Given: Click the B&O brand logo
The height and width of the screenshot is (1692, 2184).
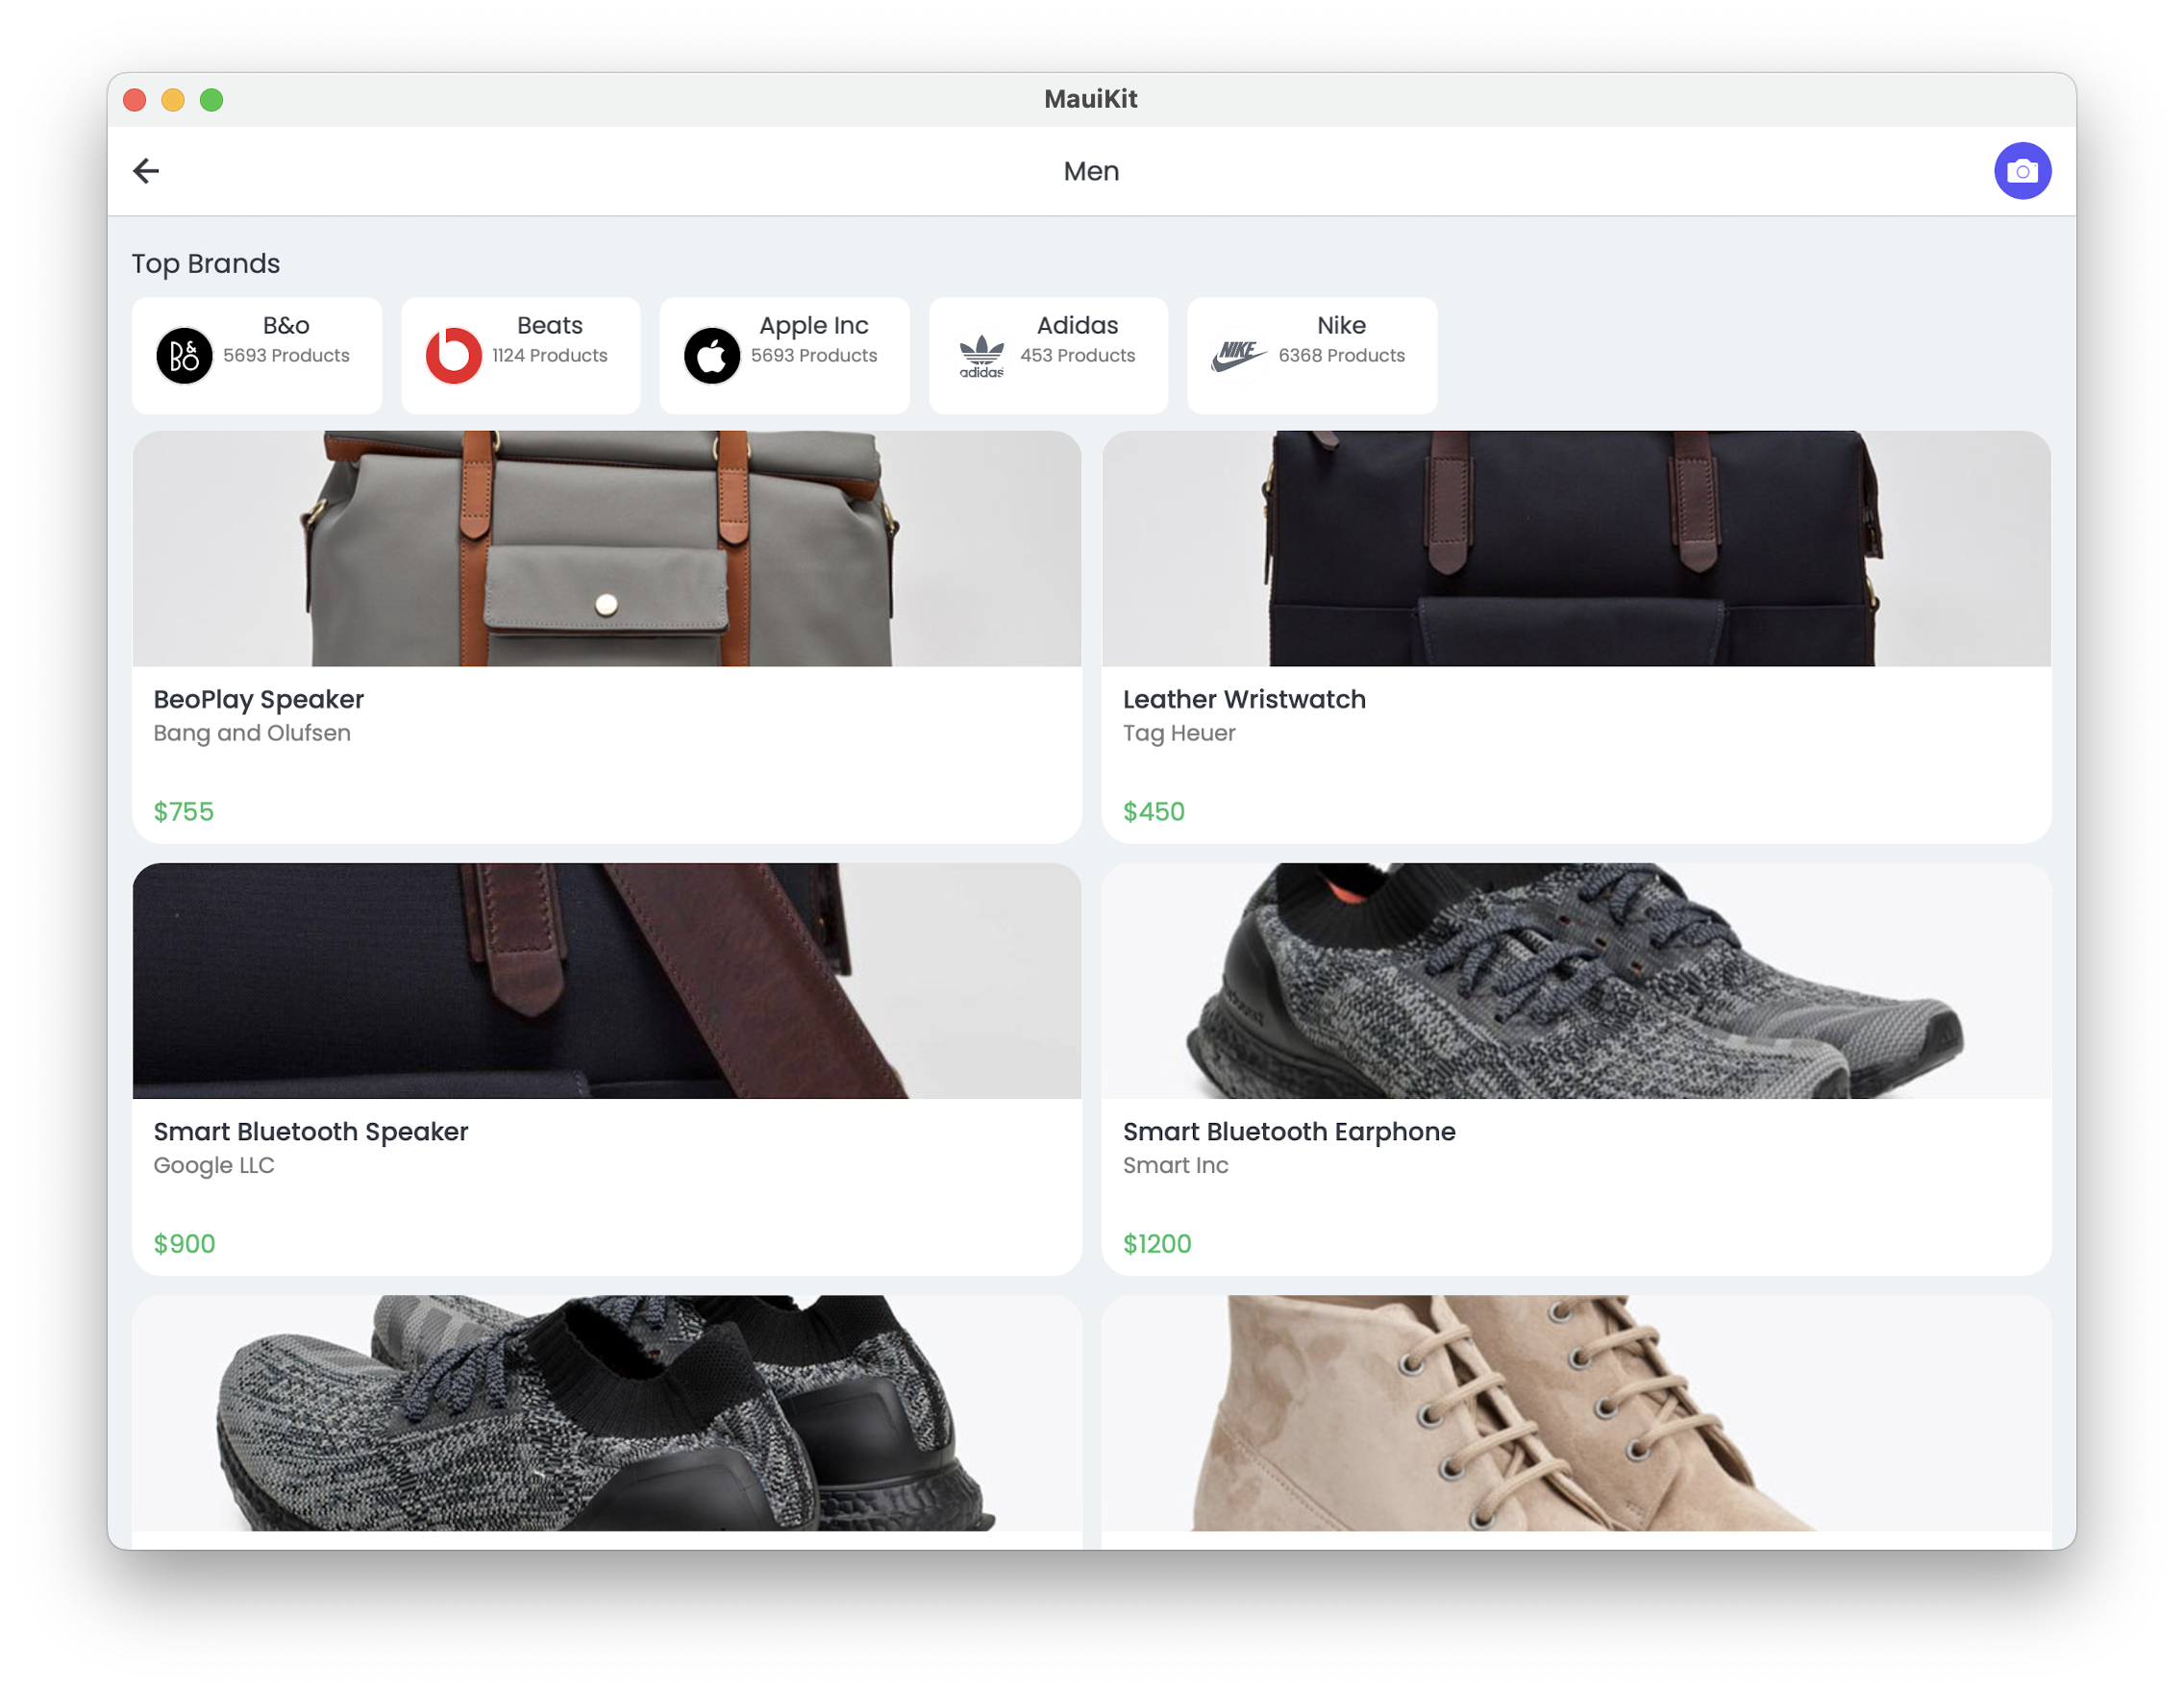Looking at the screenshot, I should pos(184,355).
